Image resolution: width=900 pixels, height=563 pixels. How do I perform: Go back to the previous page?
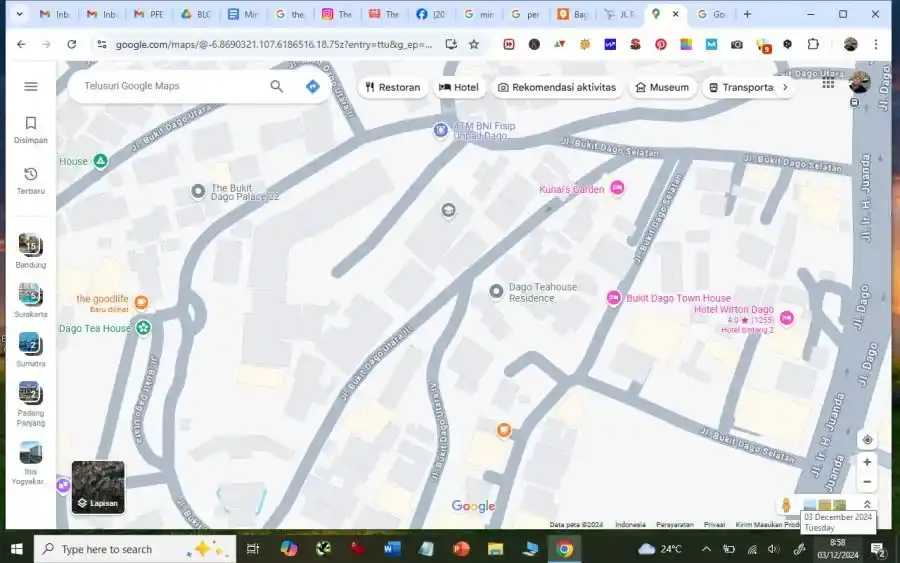pos(21,44)
